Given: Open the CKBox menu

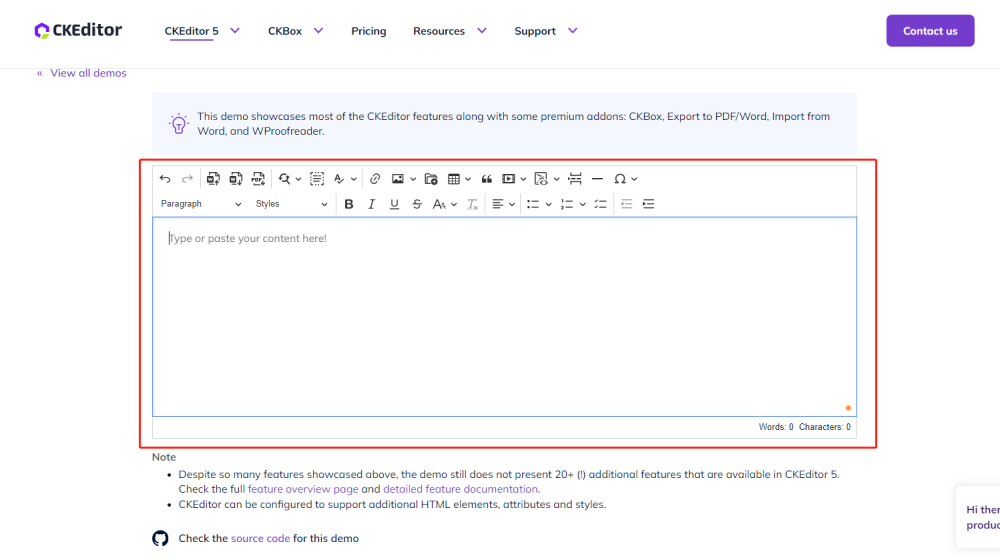Looking at the screenshot, I should pyautogui.click(x=295, y=31).
